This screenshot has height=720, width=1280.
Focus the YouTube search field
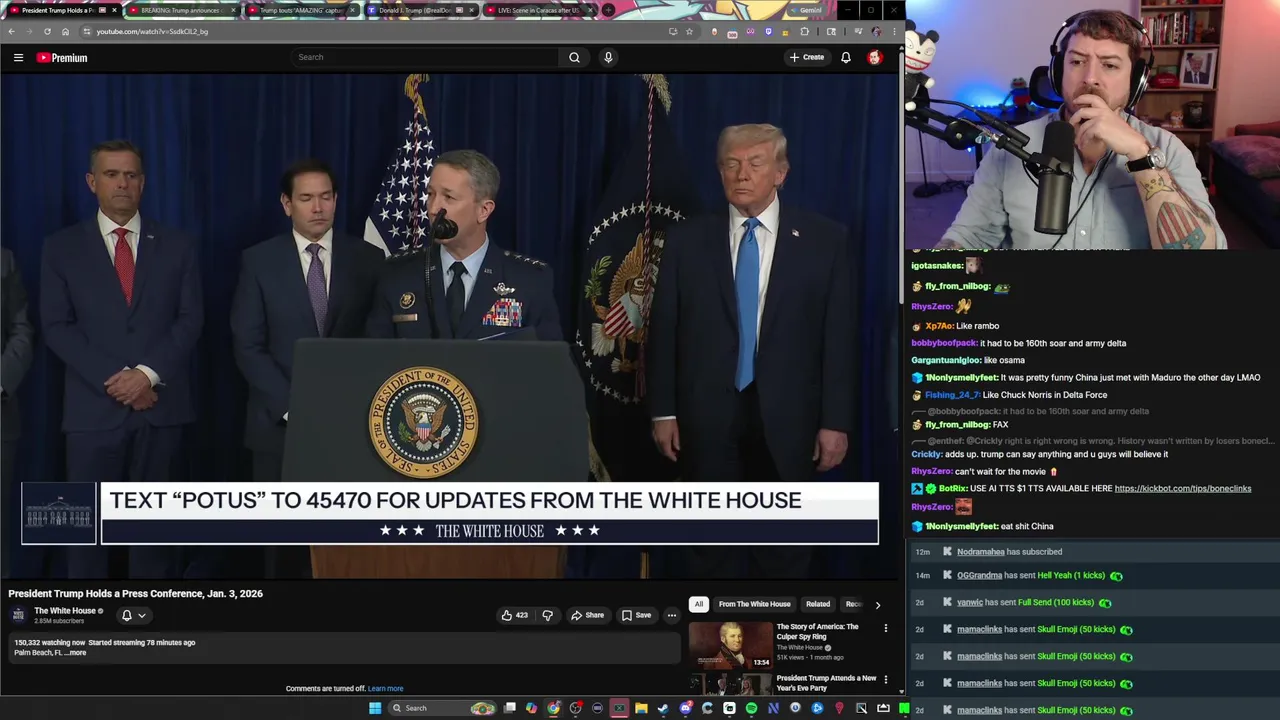coord(425,57)
